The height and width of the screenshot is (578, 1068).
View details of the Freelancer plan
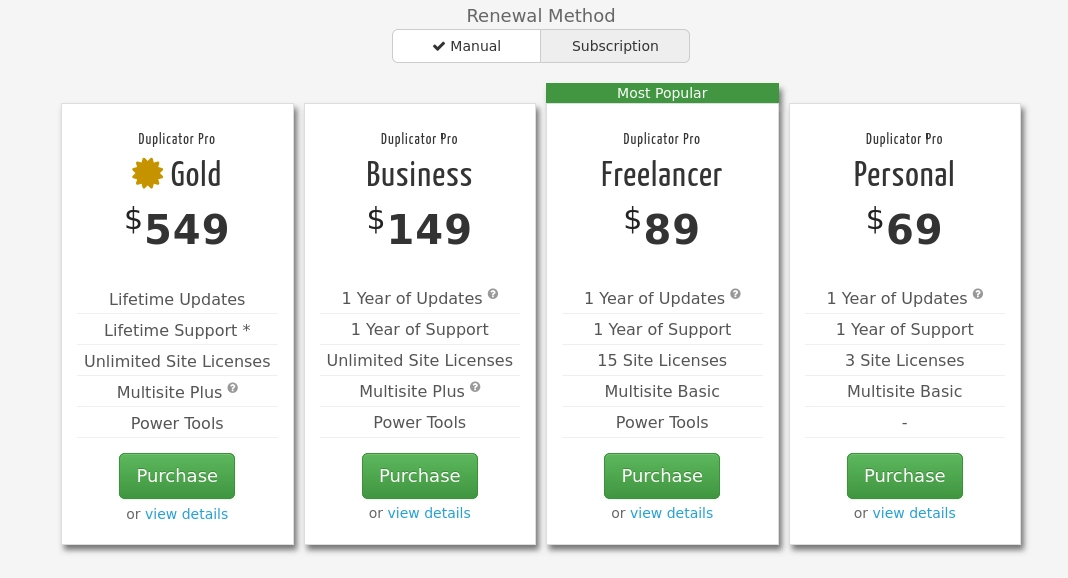[672, 513]
